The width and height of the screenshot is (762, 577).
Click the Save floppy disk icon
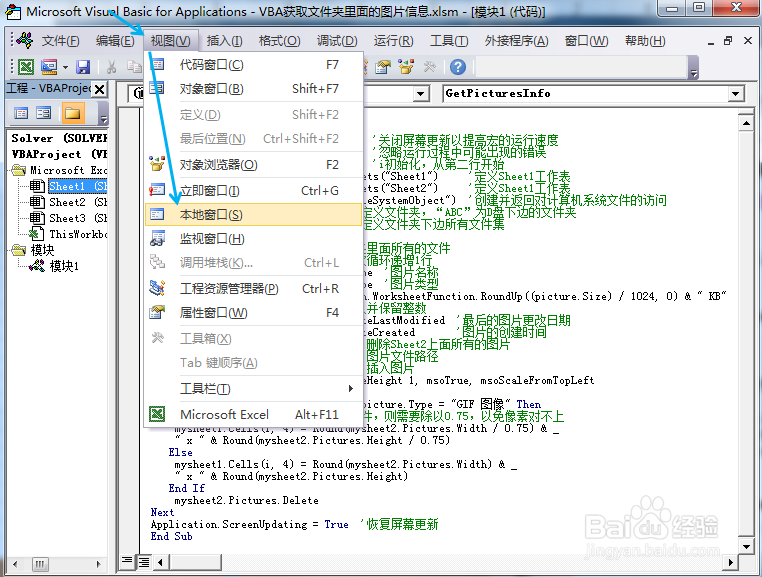[83, 67]
